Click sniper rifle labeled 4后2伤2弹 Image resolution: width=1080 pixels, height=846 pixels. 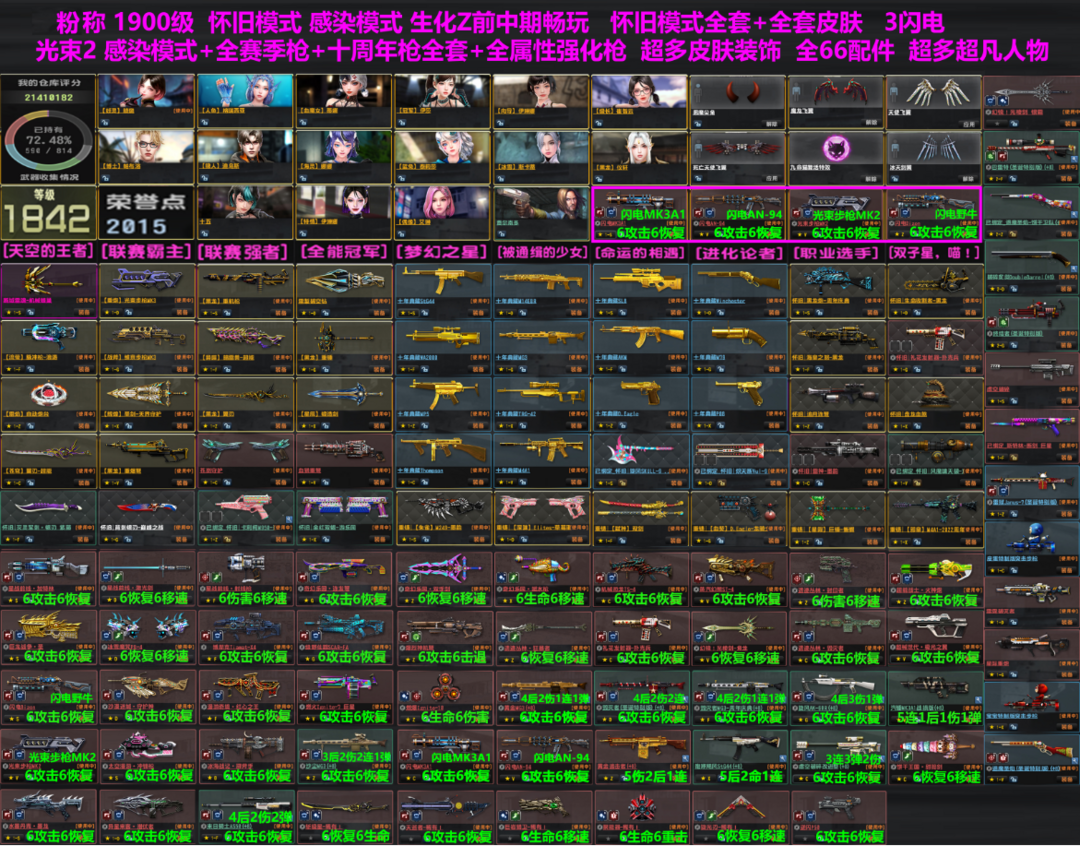point(245,817)
